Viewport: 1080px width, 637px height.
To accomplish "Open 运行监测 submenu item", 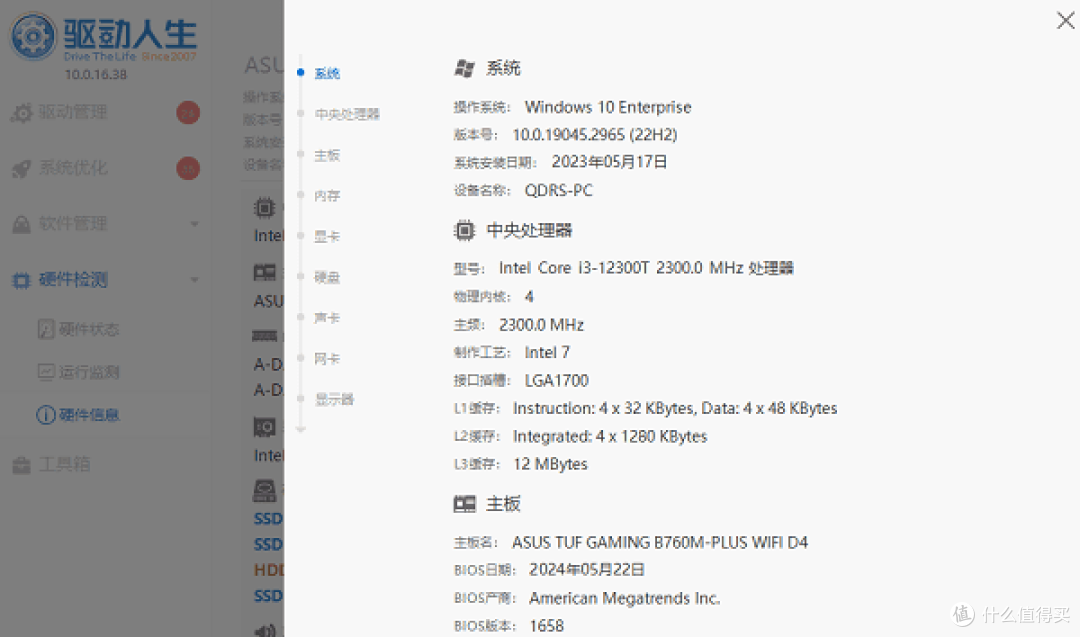I will (88, 372).
